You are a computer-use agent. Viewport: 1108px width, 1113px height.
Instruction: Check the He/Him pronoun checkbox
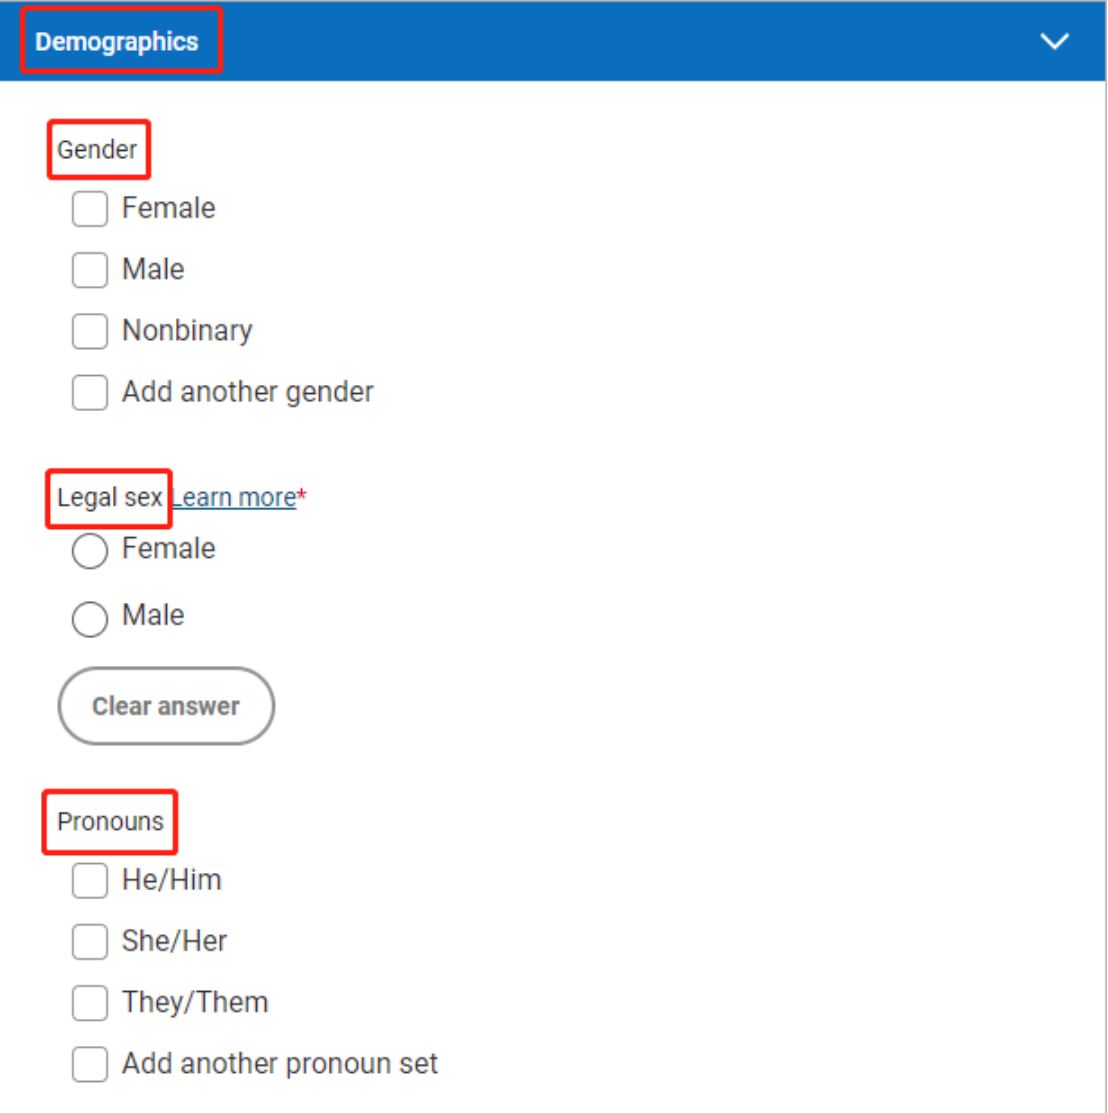(x=90, y=881)
